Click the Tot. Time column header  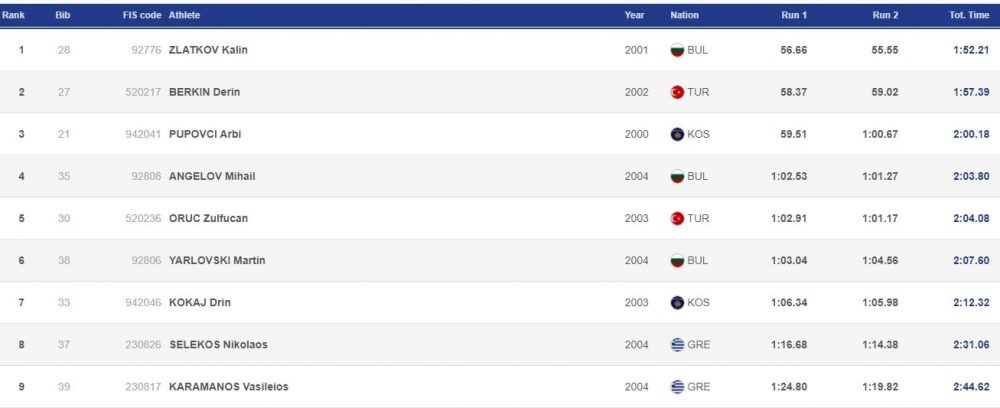(967, 15)
